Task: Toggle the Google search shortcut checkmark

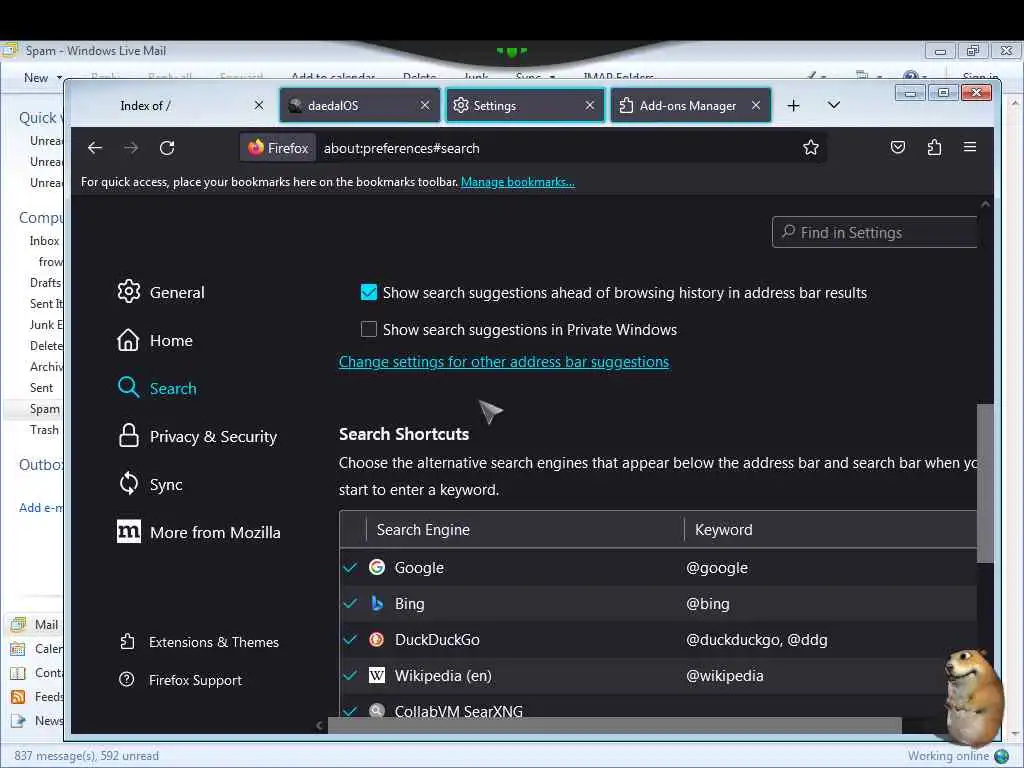Action: coord(351,568)
